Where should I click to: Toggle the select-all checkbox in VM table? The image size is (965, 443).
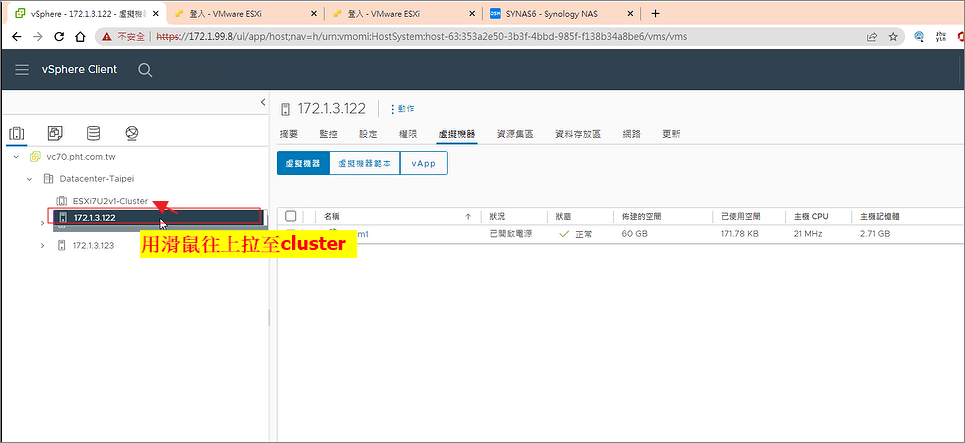coord(291,216)
